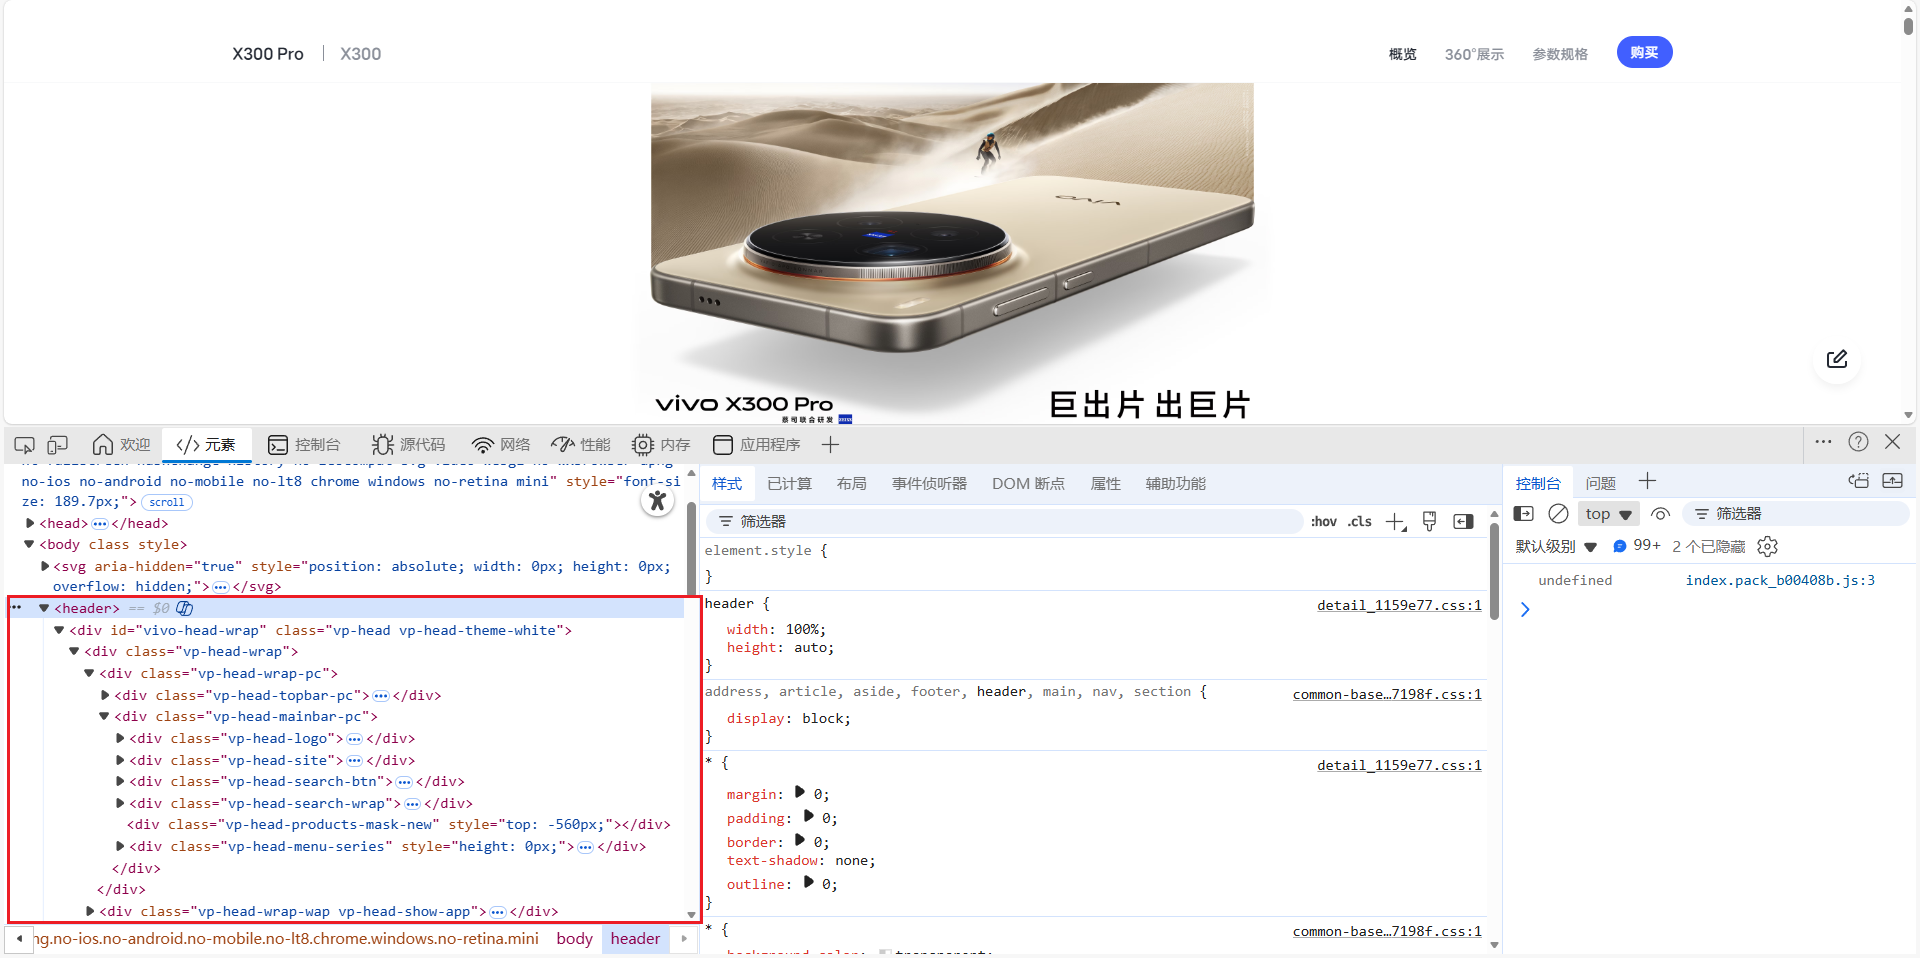Viewport: 1920px width, 958px height.
Task: Expand margin shorthand triangle
Action: click(x=799, y=792)
